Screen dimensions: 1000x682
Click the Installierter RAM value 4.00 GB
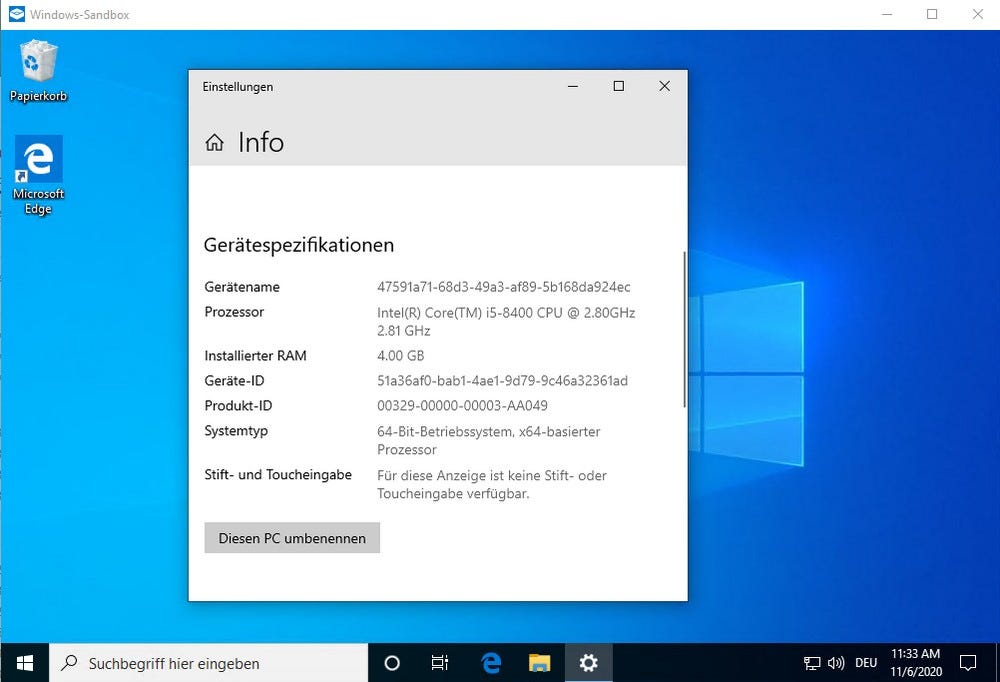coord(401,355)
